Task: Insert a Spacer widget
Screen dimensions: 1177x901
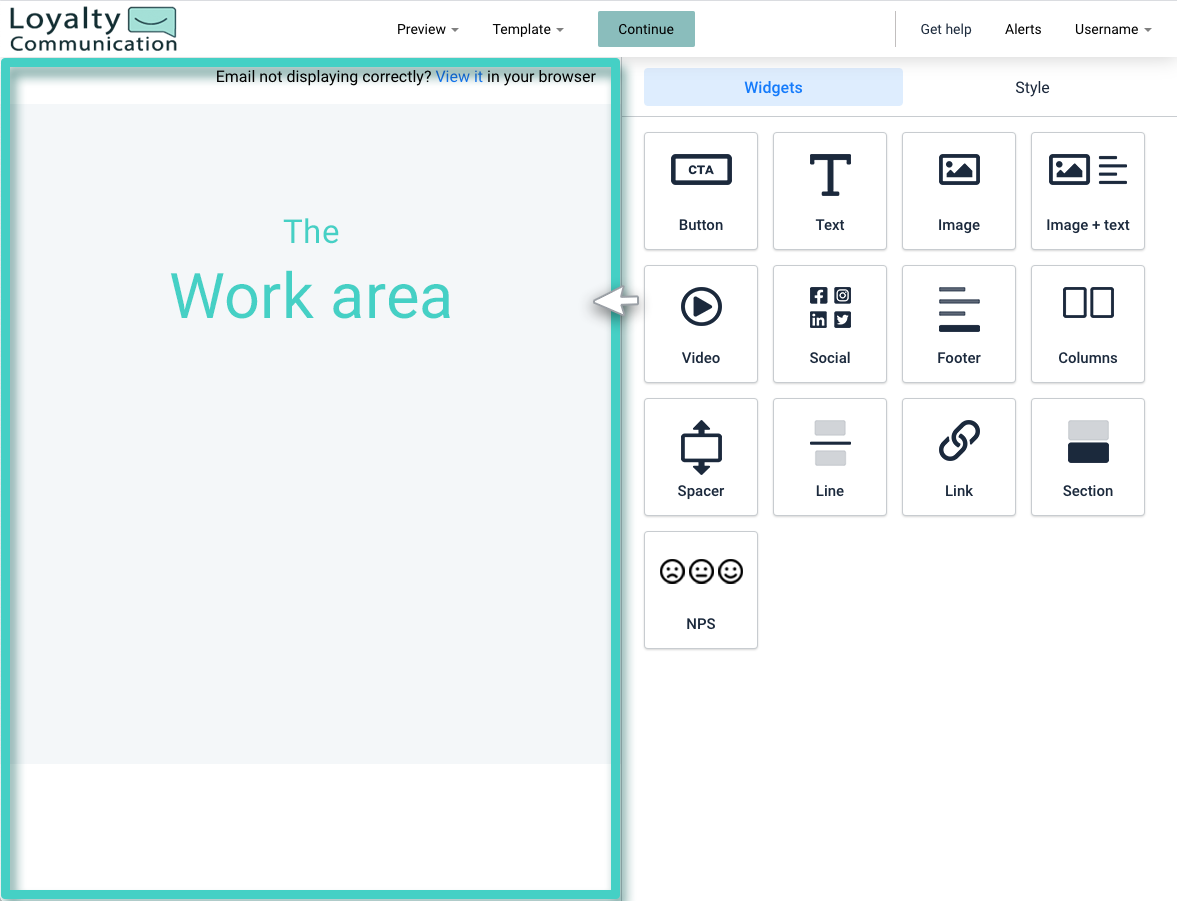Action: click(700, 457)
